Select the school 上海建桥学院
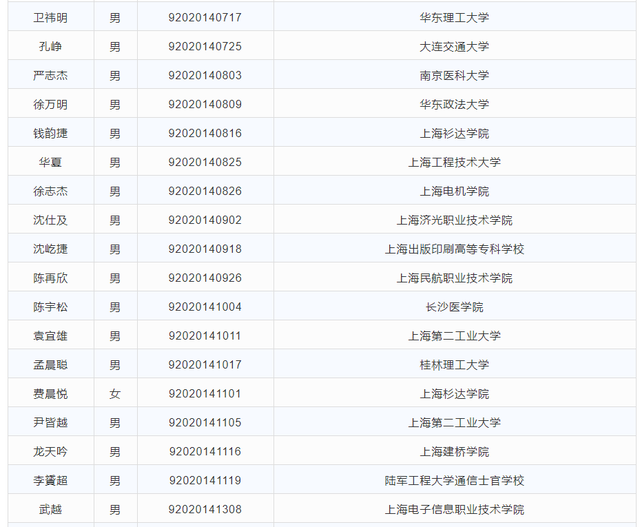Image resolution: width=640 pixels, height=527 pixels. 454,451
